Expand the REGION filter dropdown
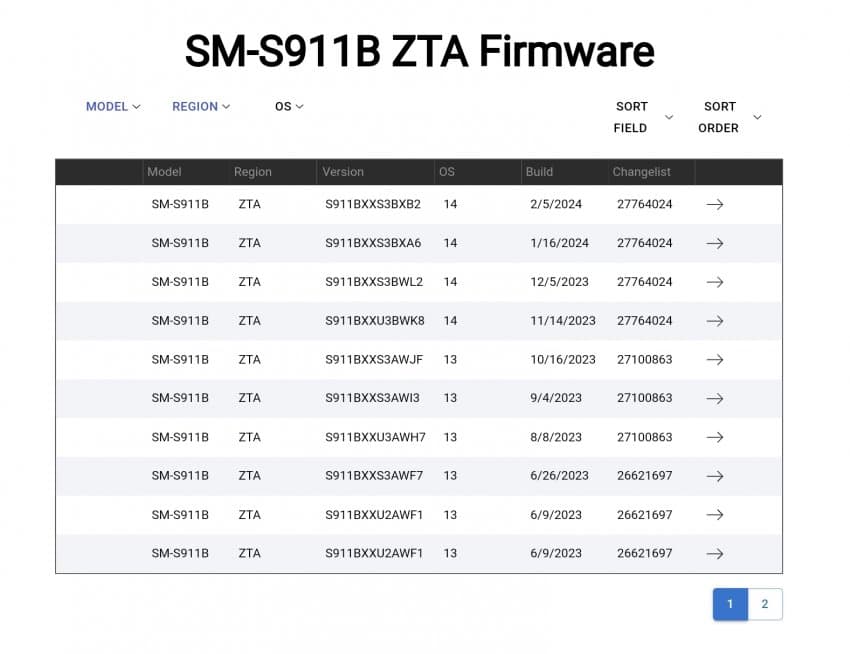850x654 pixels. [x=201, y=107]
